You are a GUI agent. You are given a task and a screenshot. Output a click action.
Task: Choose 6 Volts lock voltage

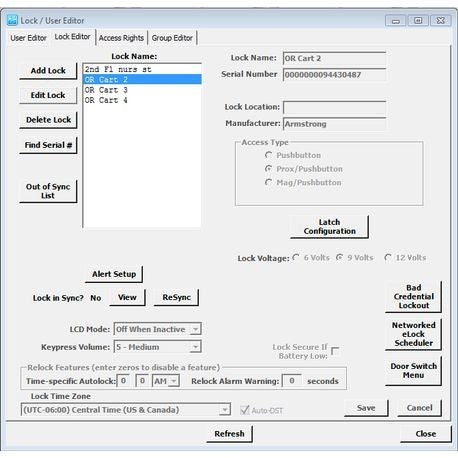coord(296,257)
